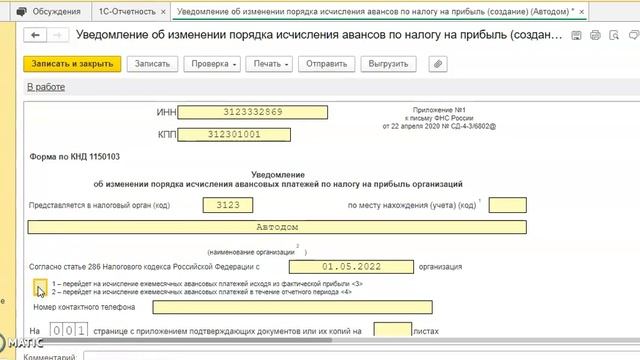Click the horizontal scrollbar of the form
Screen dimensions: 640x360
(x=188, y=340)
